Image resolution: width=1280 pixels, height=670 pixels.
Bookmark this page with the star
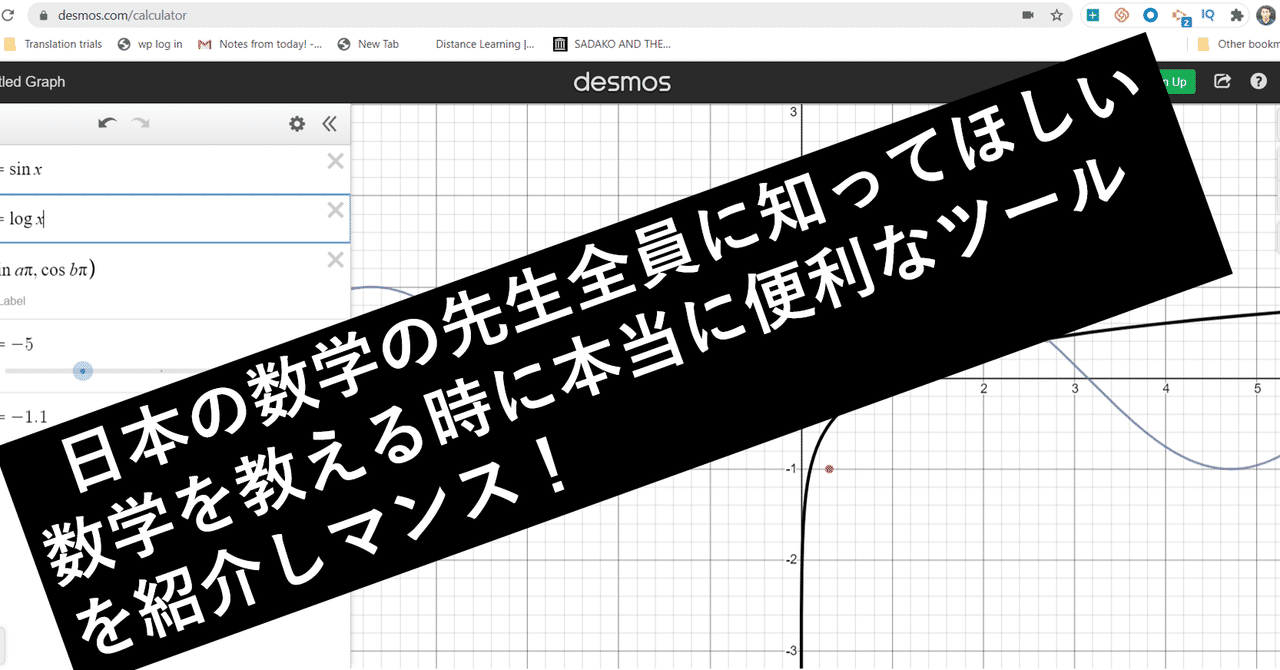[1056, 15]
